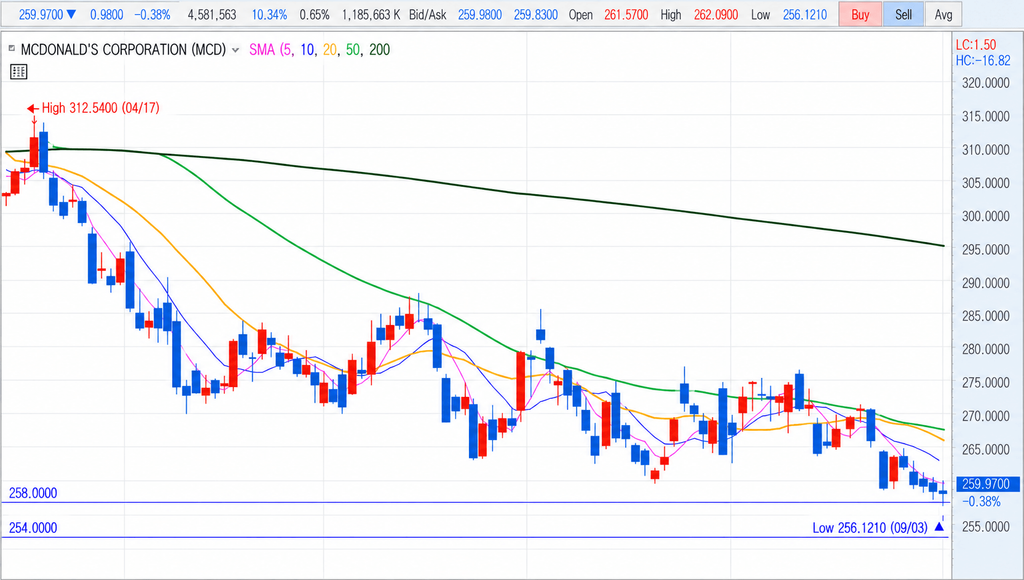Select the SMA 10 period label
1024x580 pixels.
coord(307,50)
